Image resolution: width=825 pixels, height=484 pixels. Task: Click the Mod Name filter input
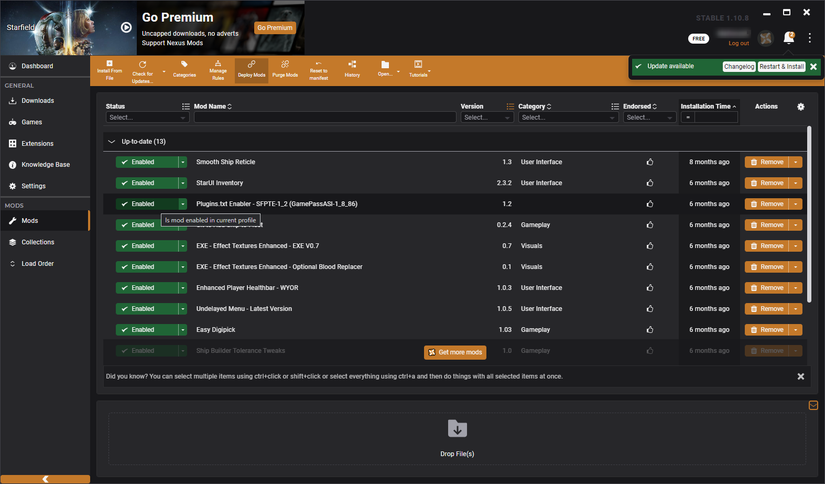click(325, 118)
